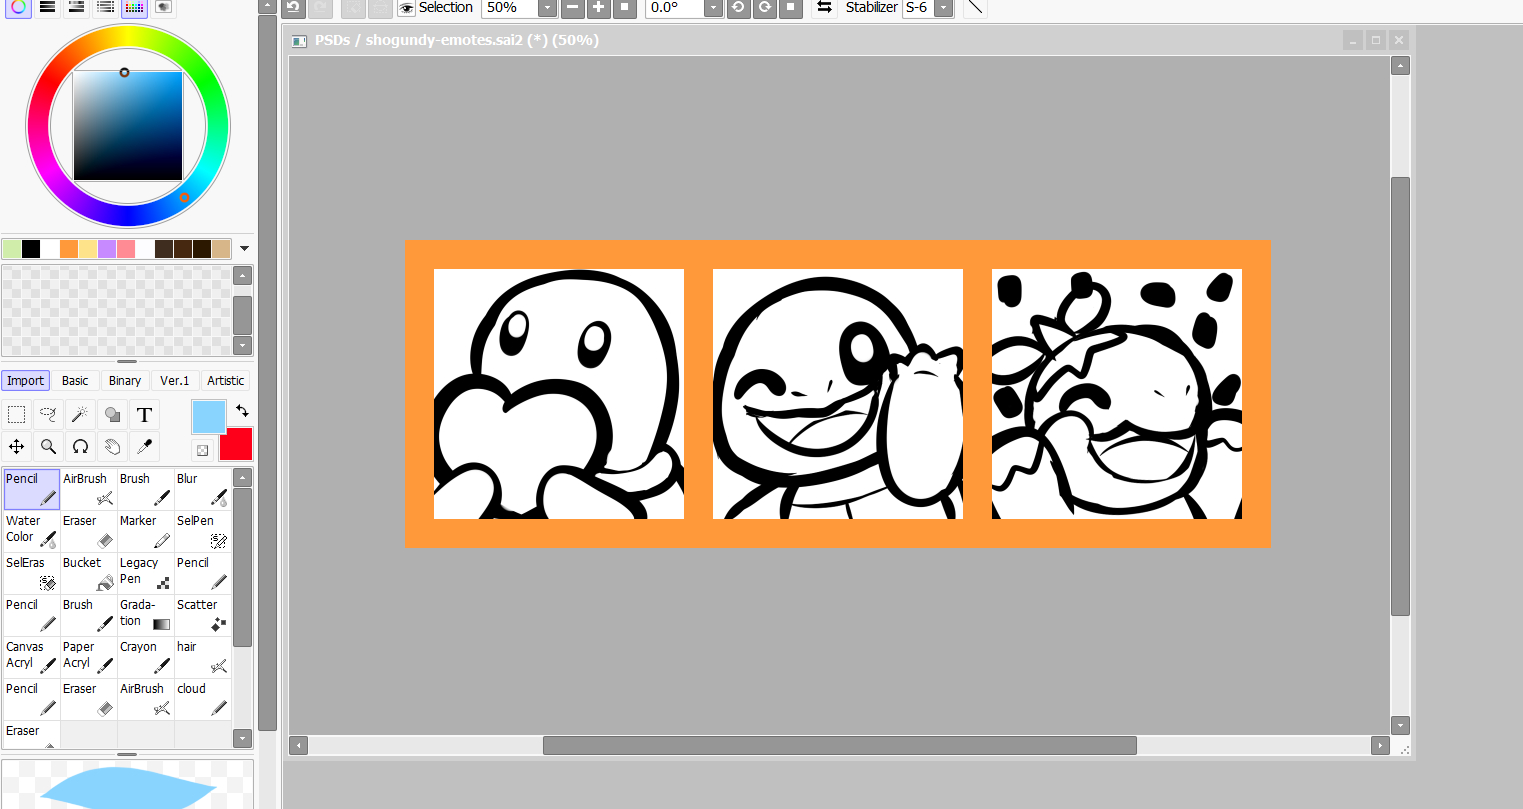Image resolution: width=1523 pixels, height=809 pixels.
Task: Select the Lasso selection tool
Action: coord(48,414)
